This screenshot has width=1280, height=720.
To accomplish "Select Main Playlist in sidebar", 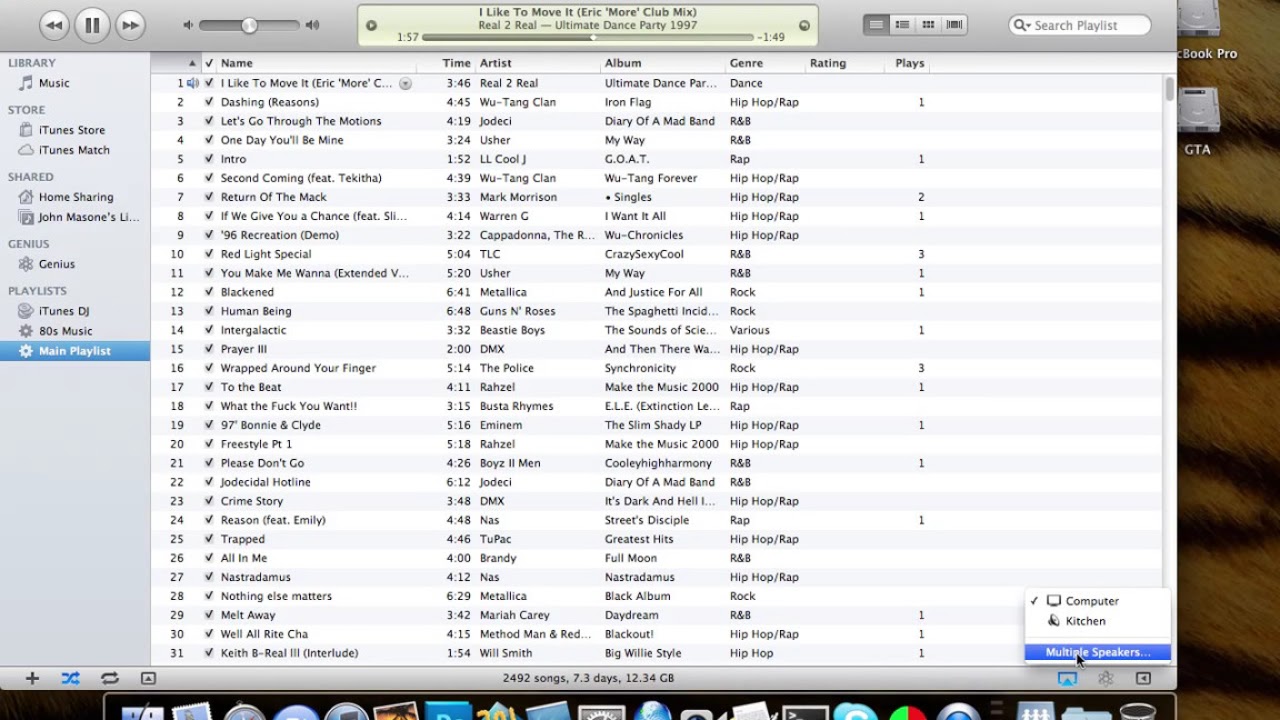I will pyautogui.click(x=75, y=351).
